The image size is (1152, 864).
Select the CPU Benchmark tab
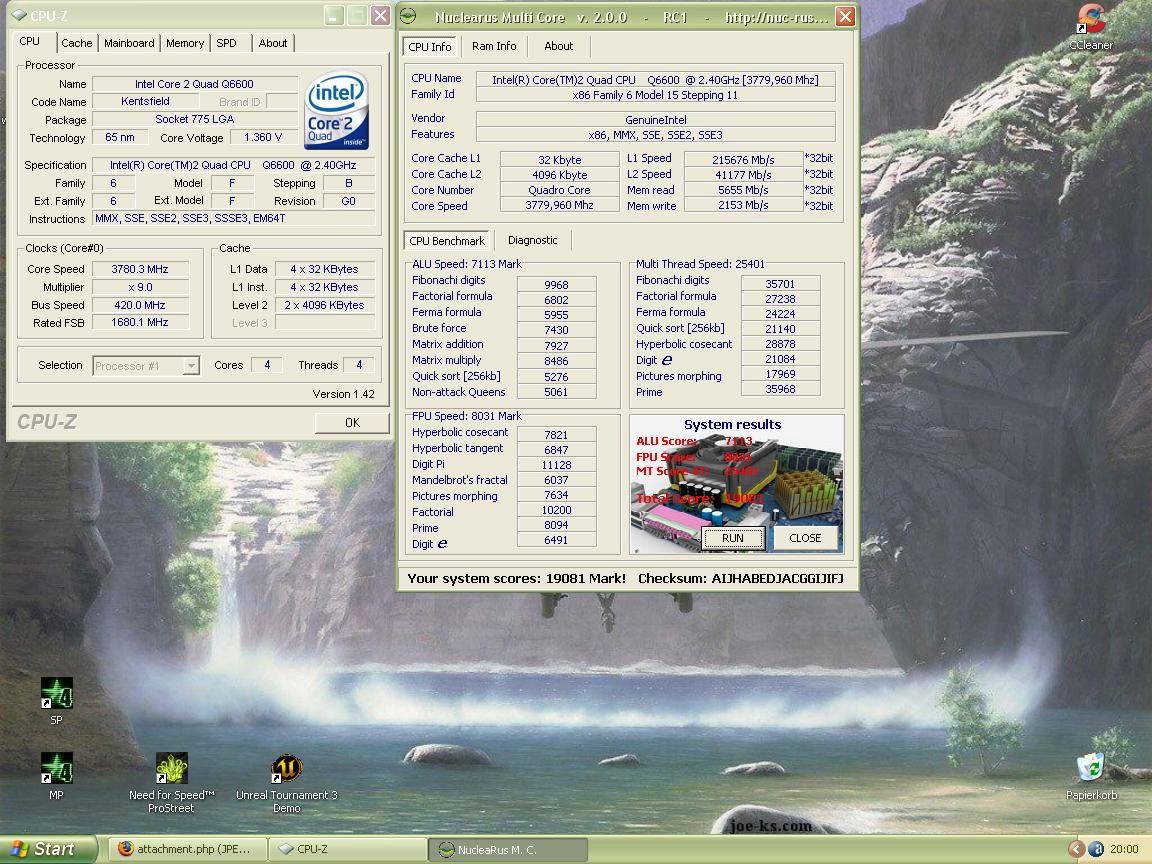click(x=447, y=240)
